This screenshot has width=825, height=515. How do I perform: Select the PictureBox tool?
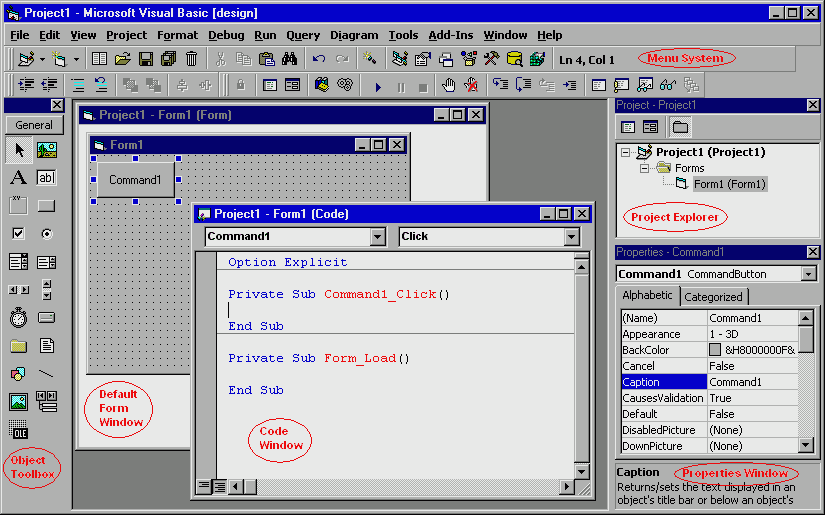coord(47,150)
